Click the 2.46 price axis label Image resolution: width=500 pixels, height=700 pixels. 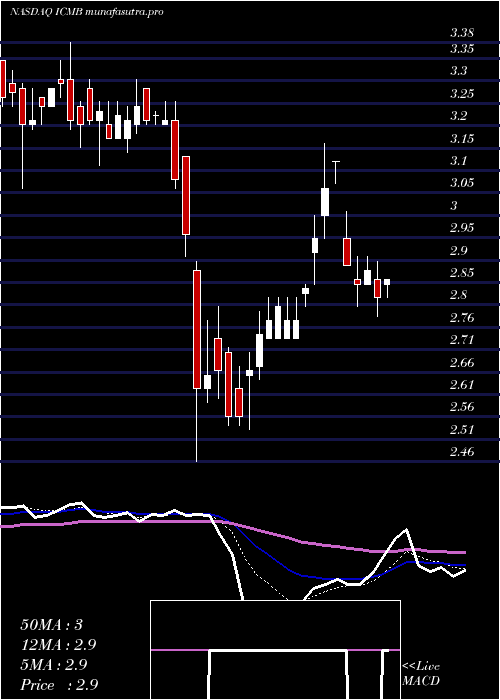[462, 452]
